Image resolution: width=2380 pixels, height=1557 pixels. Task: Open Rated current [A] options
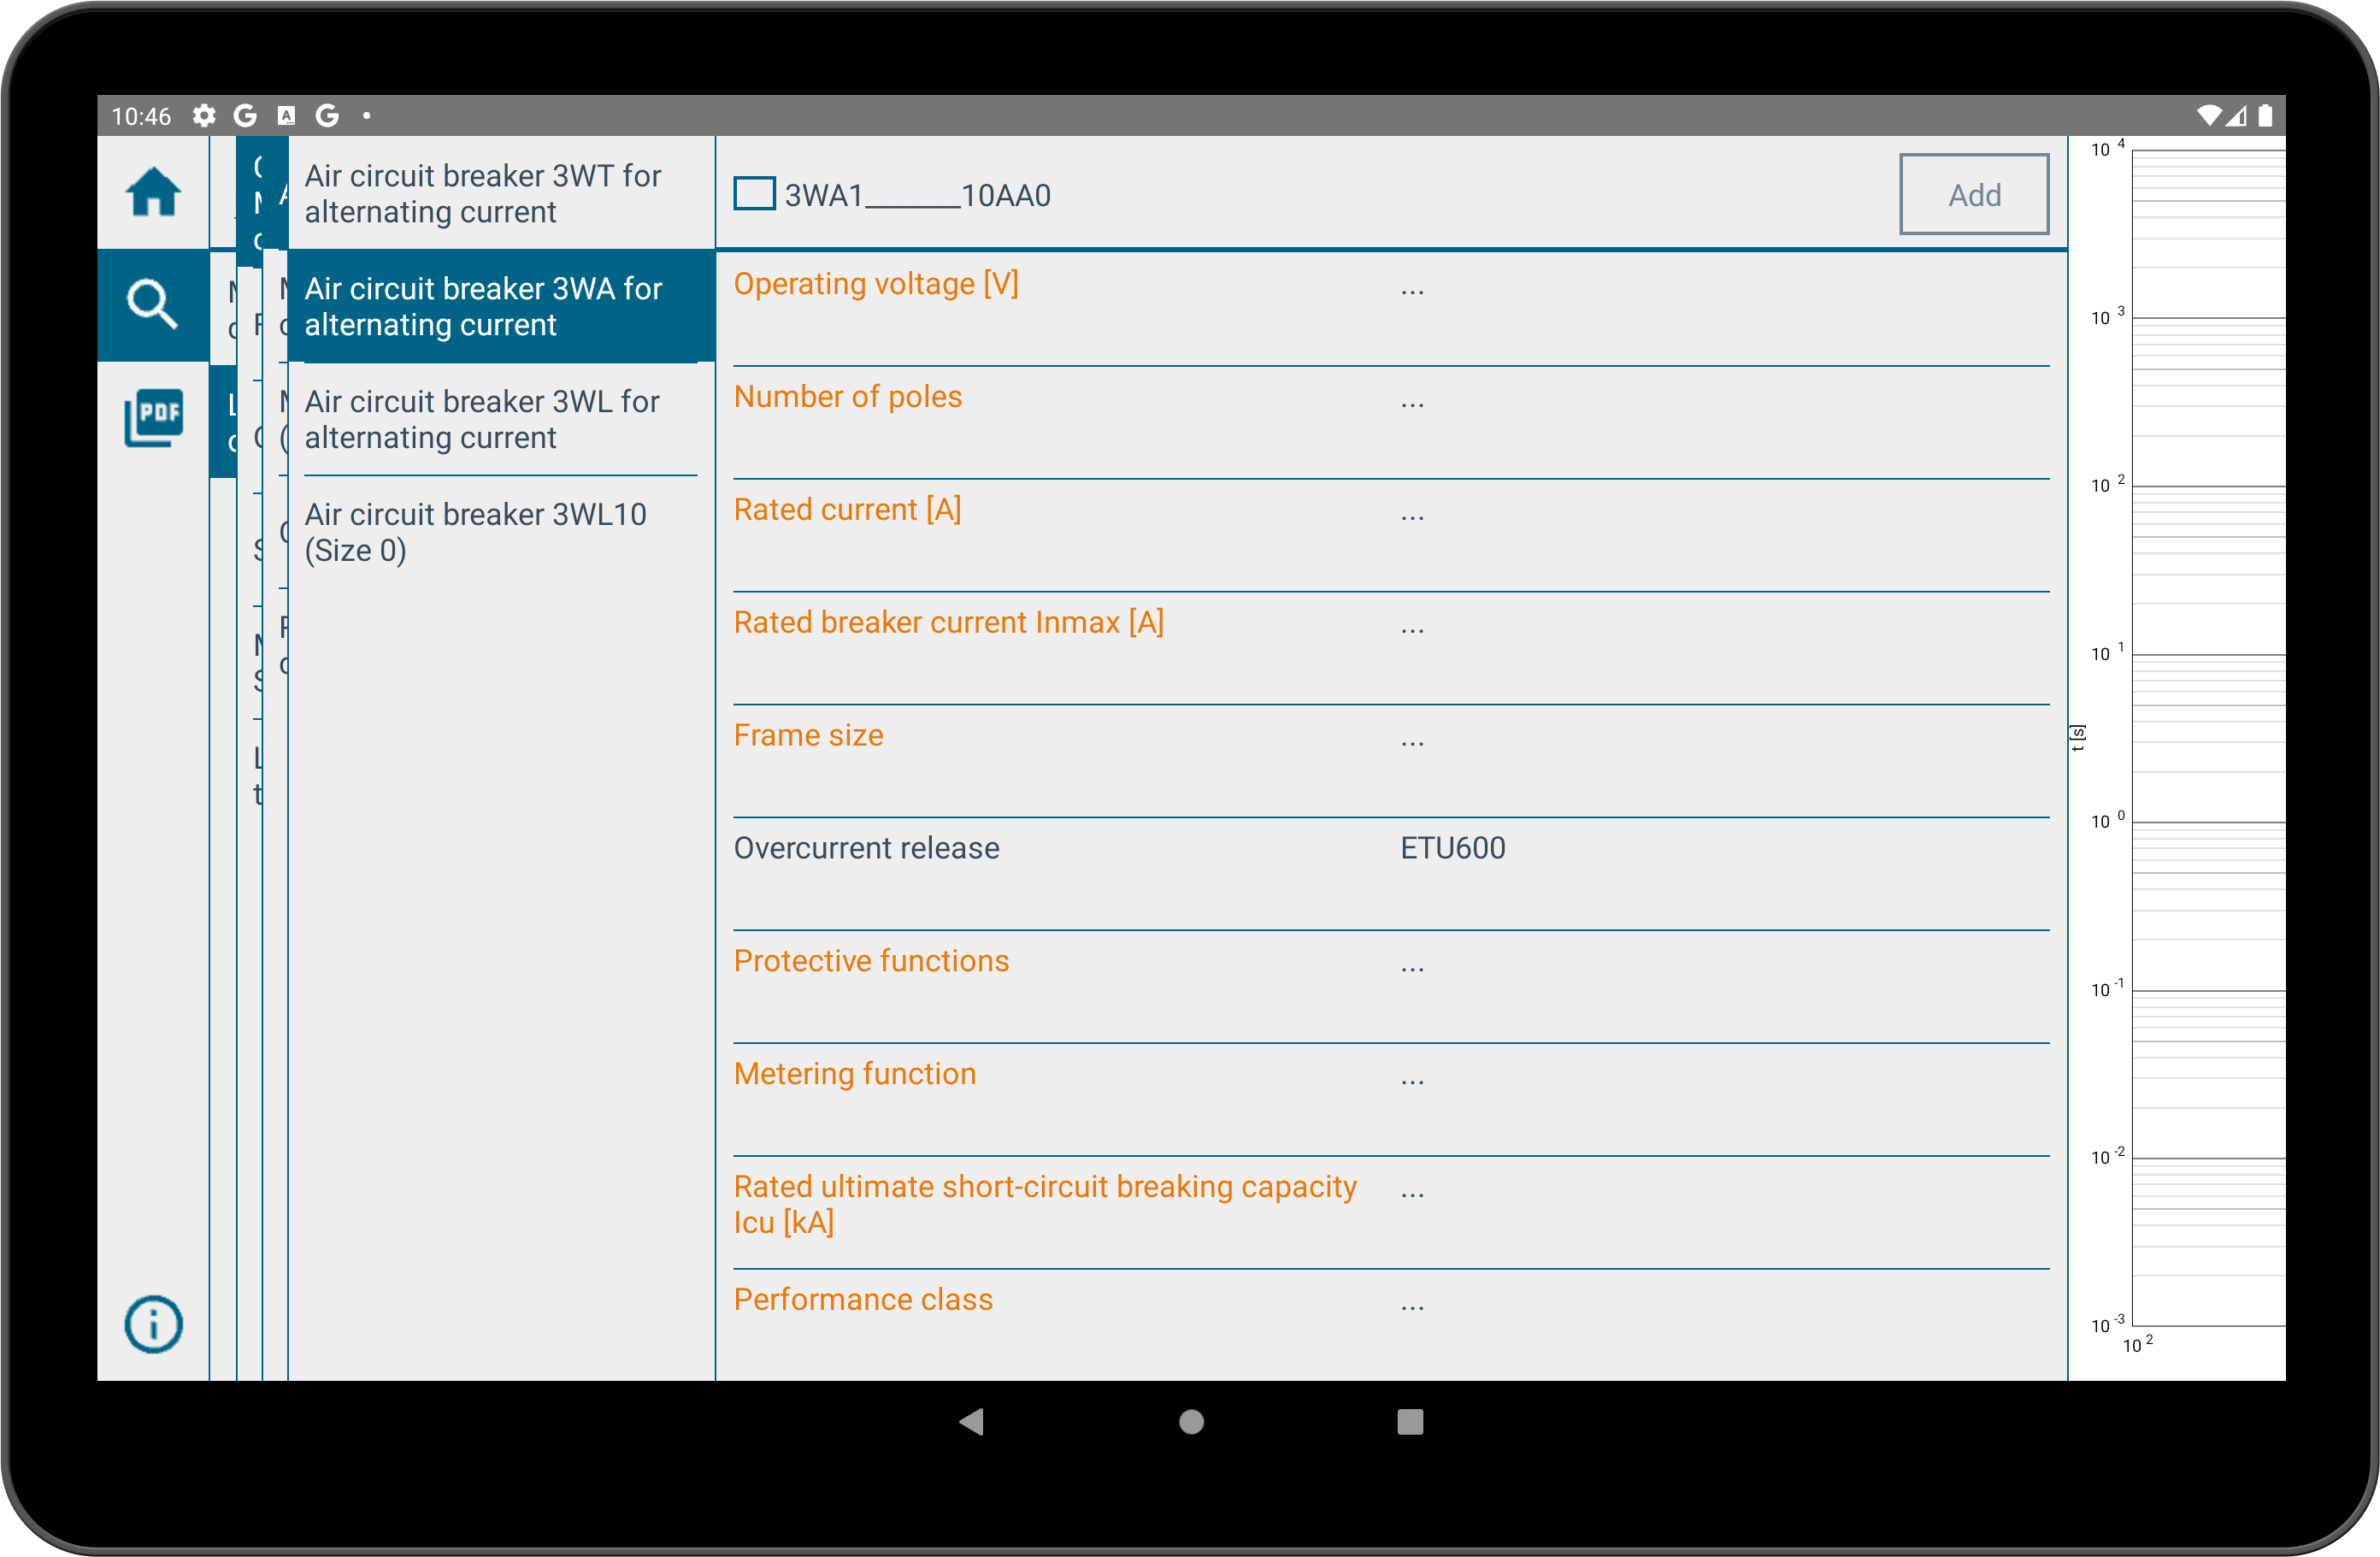point(1391,535)
